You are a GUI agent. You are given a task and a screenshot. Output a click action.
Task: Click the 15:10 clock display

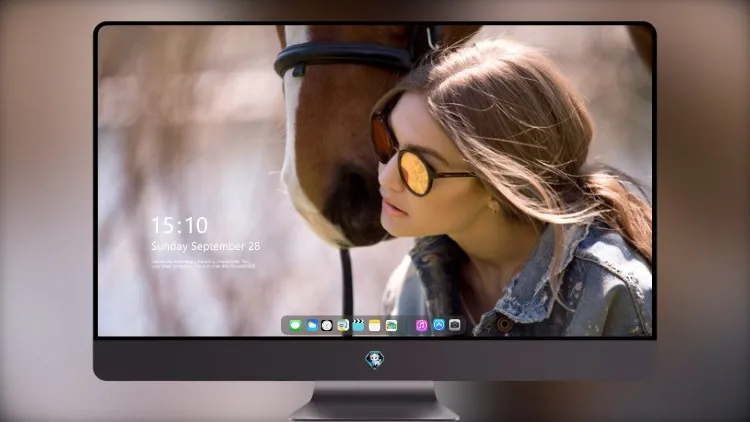(180, 225)
